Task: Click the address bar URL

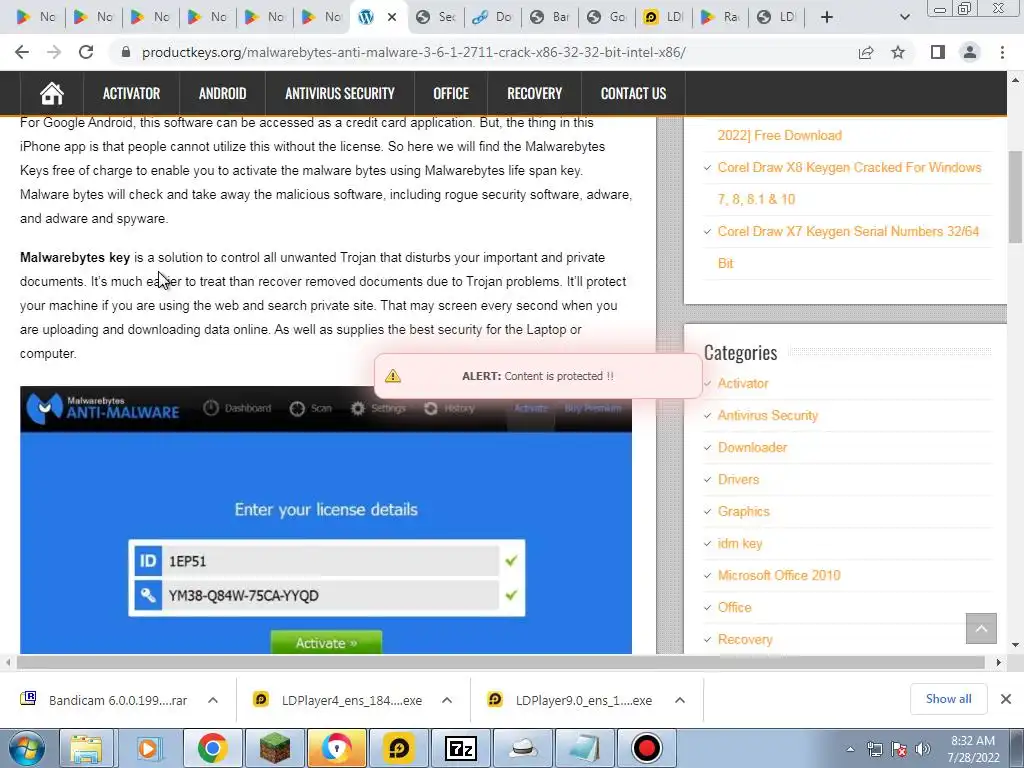Action: tap(413, 52)
